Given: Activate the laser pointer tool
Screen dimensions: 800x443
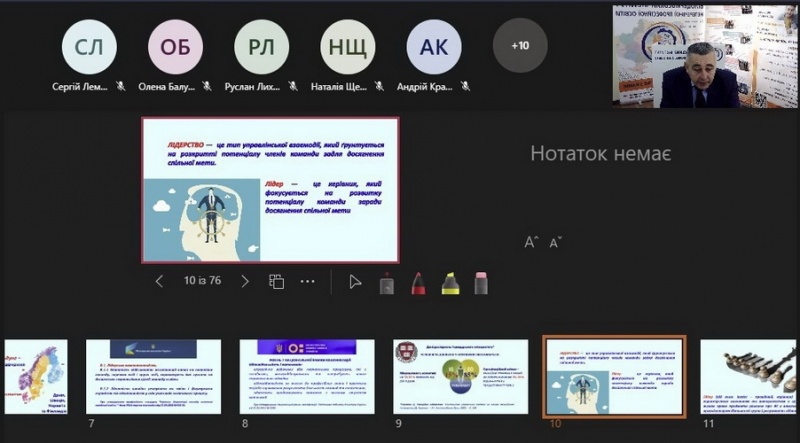Looking at the screenshot, I should (387, 283).
